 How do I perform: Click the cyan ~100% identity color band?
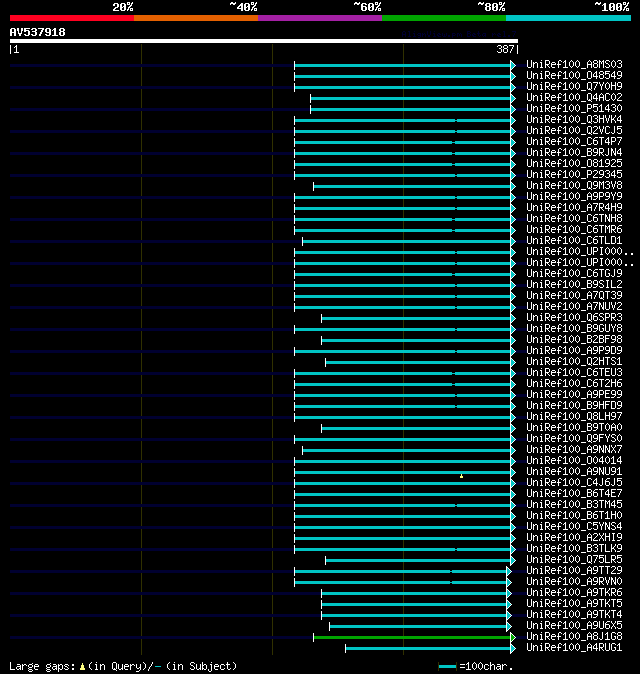coord(568,18)
